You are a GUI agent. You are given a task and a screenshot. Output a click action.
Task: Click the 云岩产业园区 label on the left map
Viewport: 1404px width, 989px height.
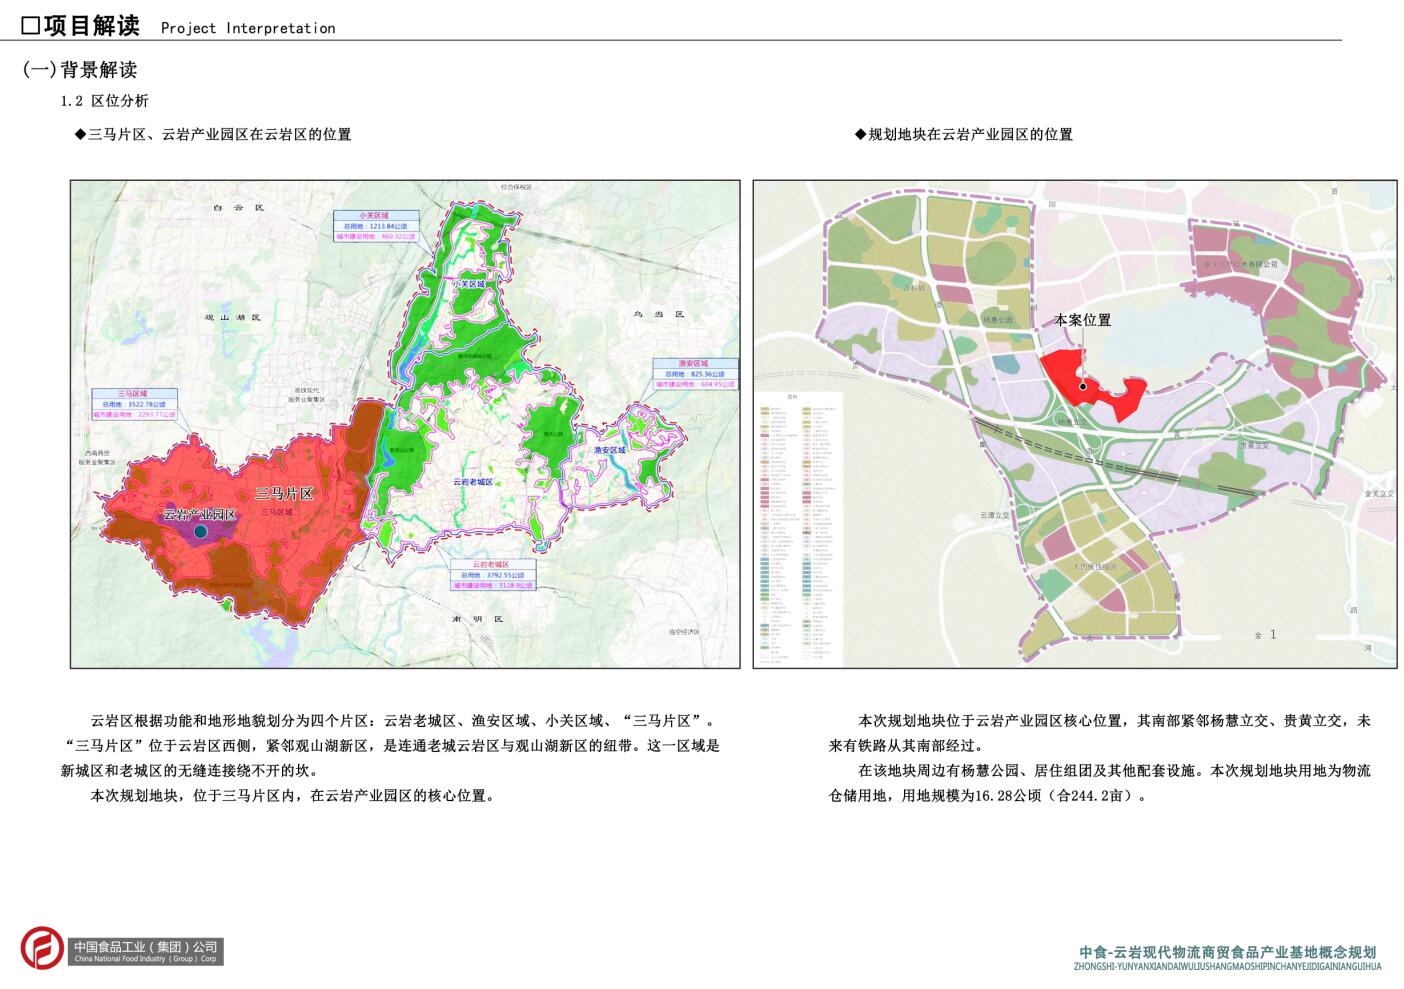pyautogui.click(x=200, y=514)
